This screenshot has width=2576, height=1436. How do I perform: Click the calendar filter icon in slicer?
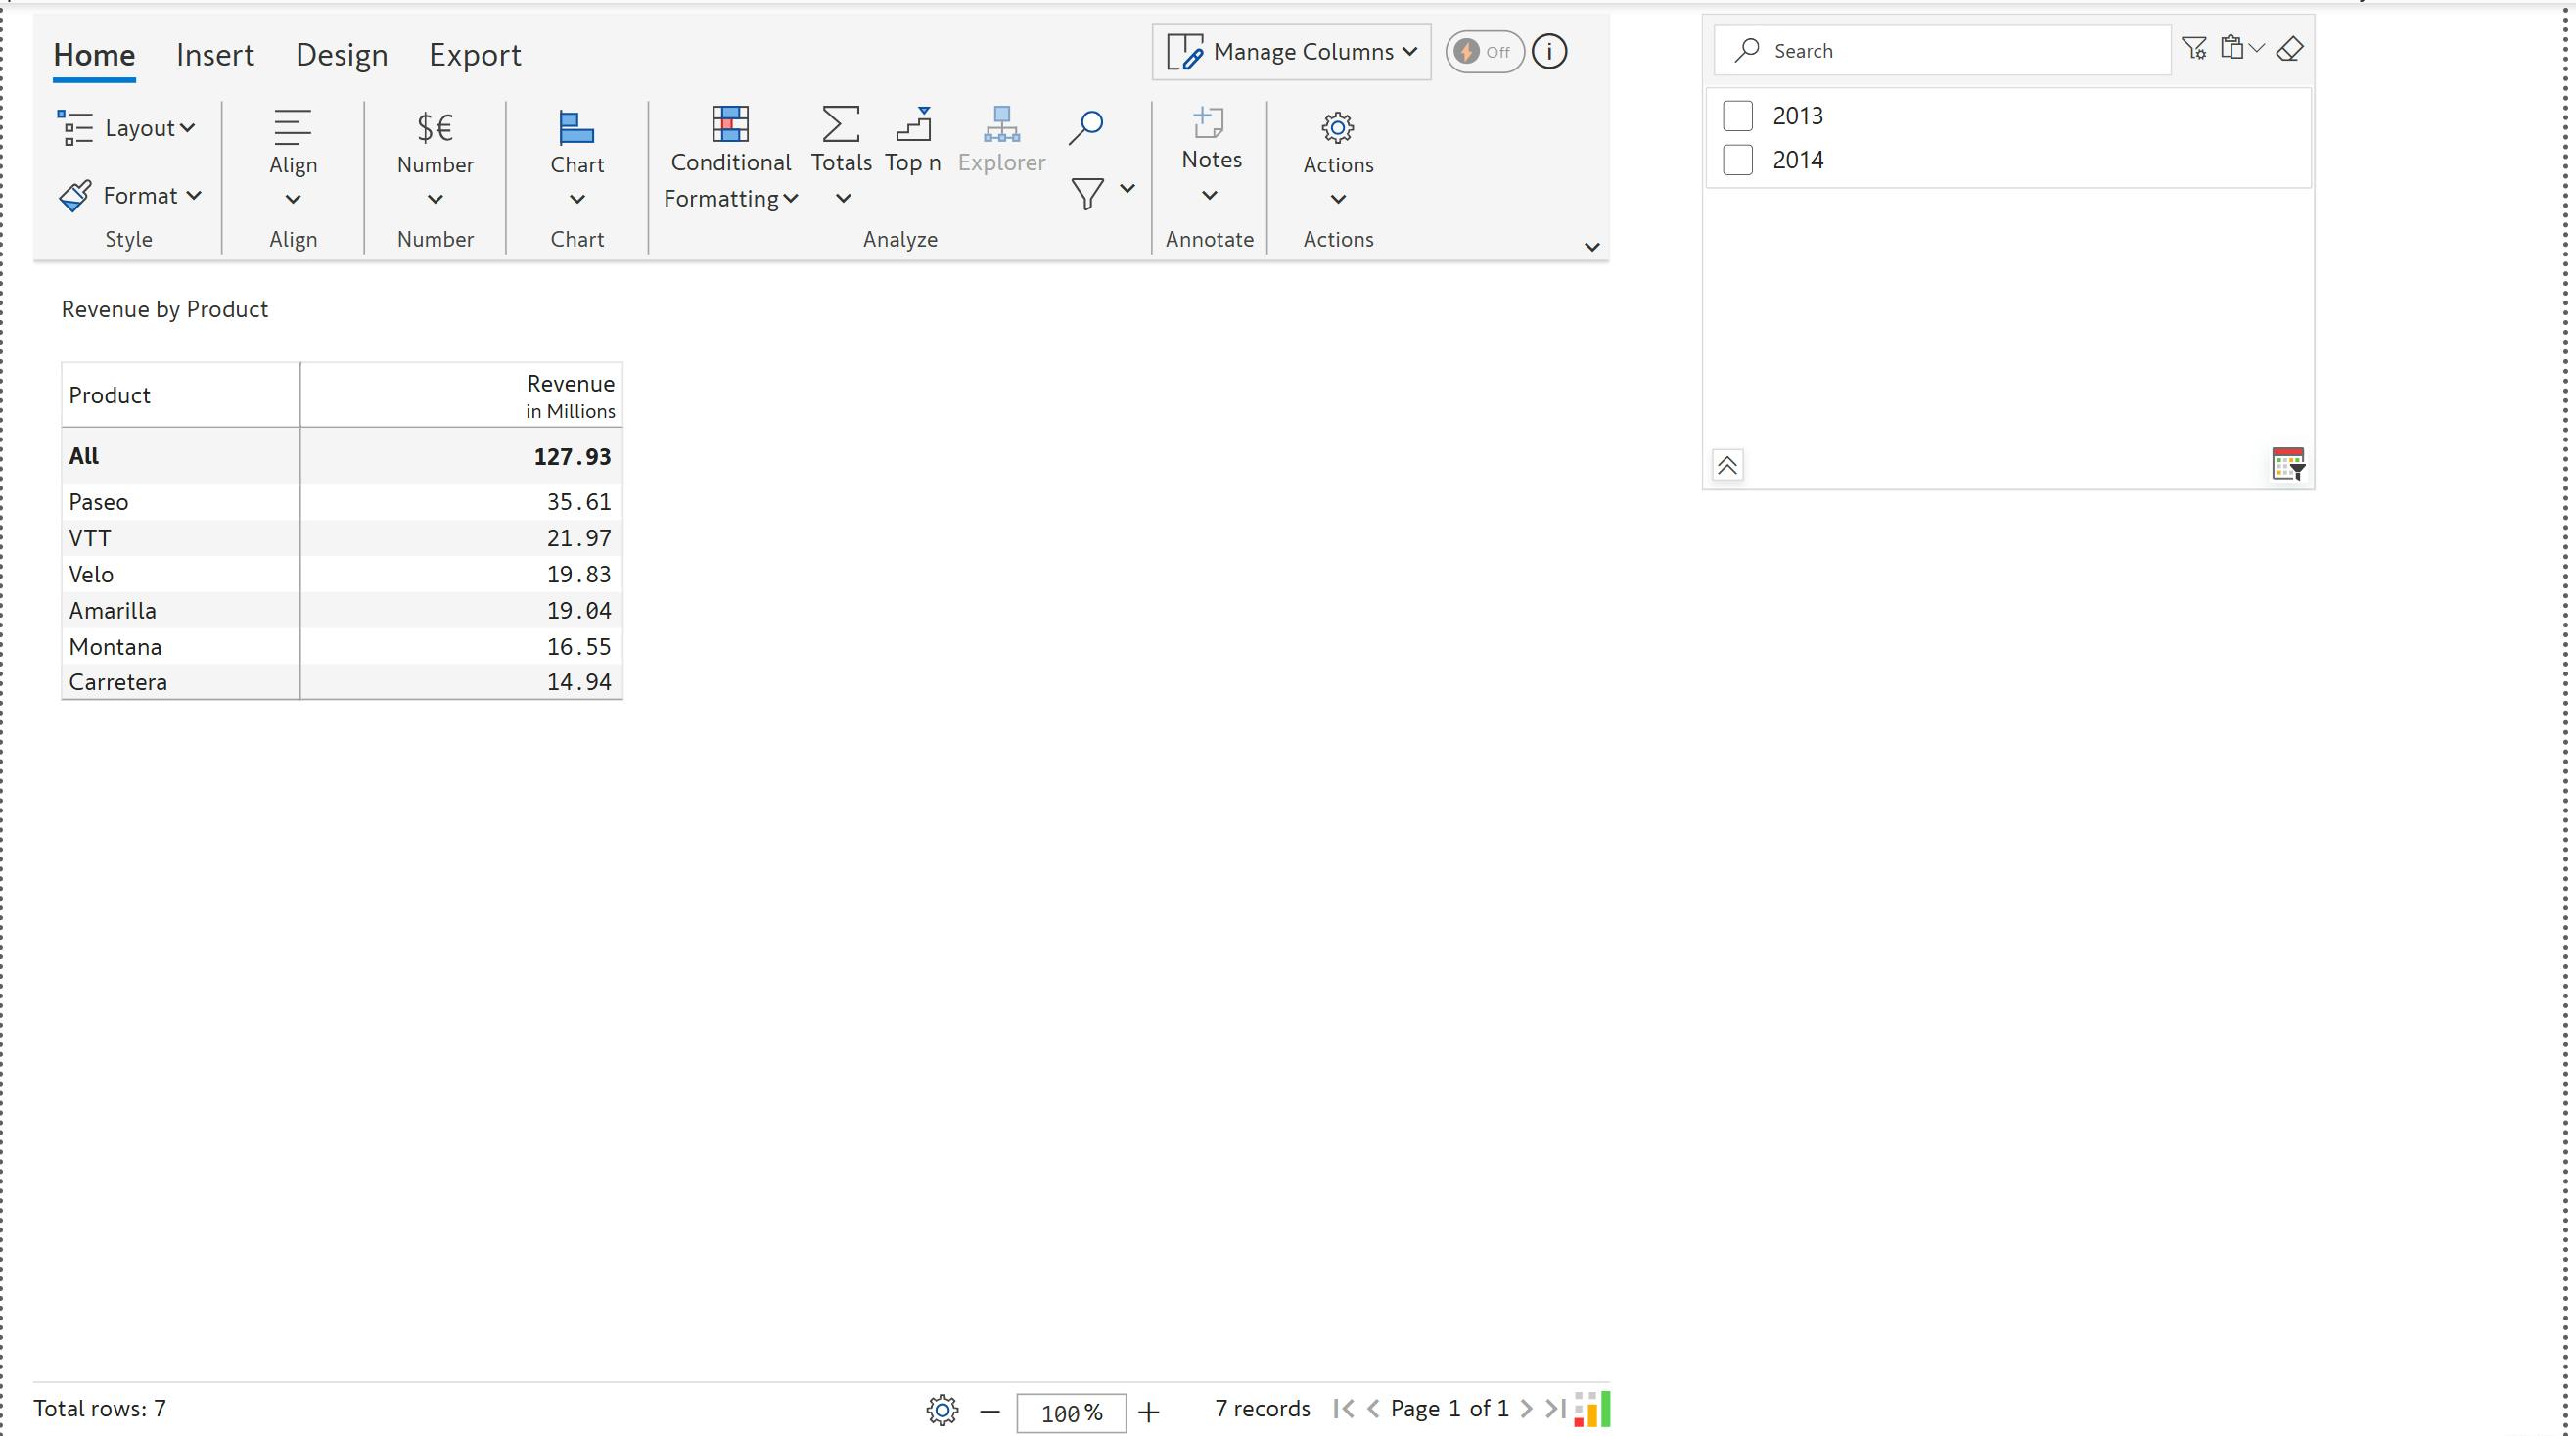(2287, 465)
